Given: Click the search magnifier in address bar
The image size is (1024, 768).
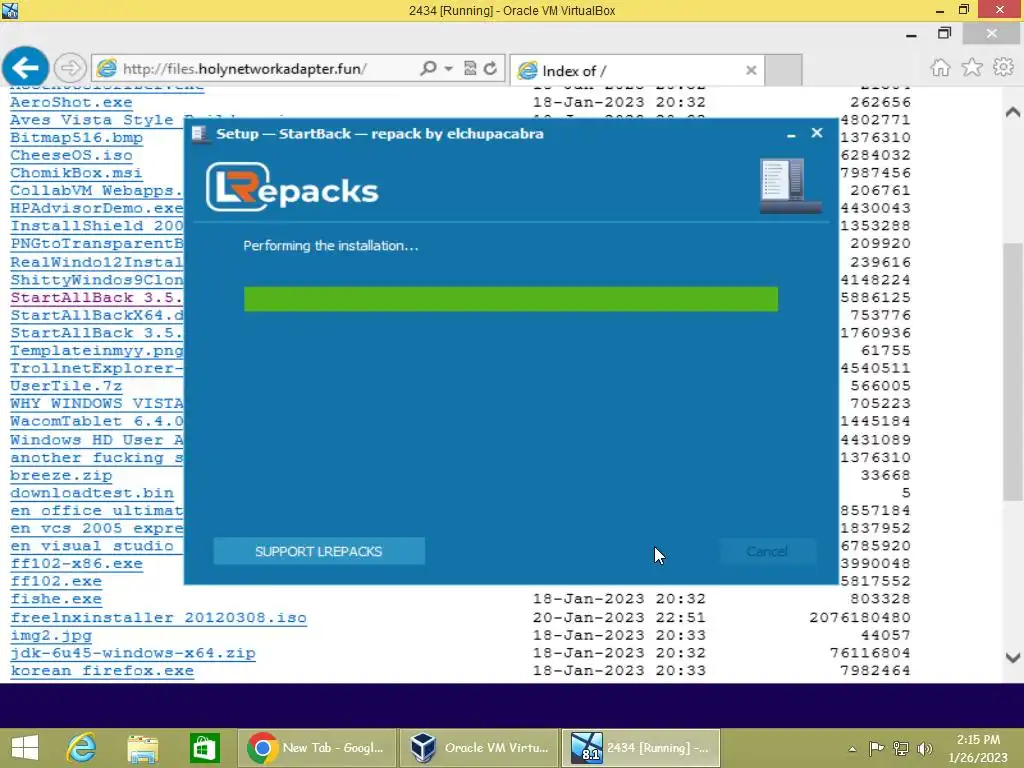Looking at the screenshot, I should pos(428,68).
